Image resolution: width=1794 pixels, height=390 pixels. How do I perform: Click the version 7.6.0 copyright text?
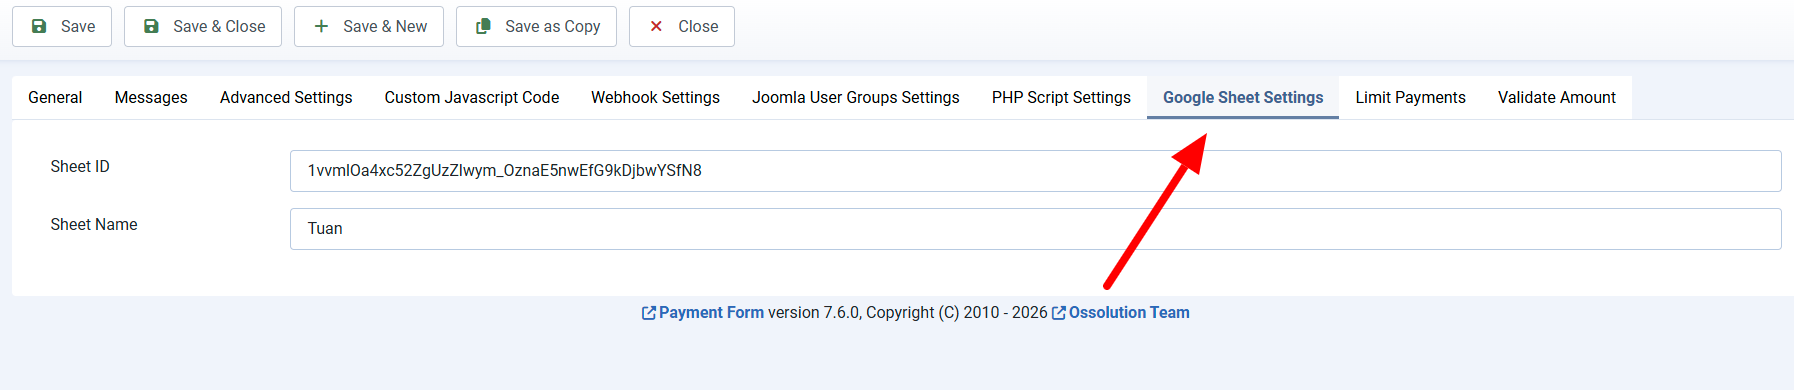point(908,313)
